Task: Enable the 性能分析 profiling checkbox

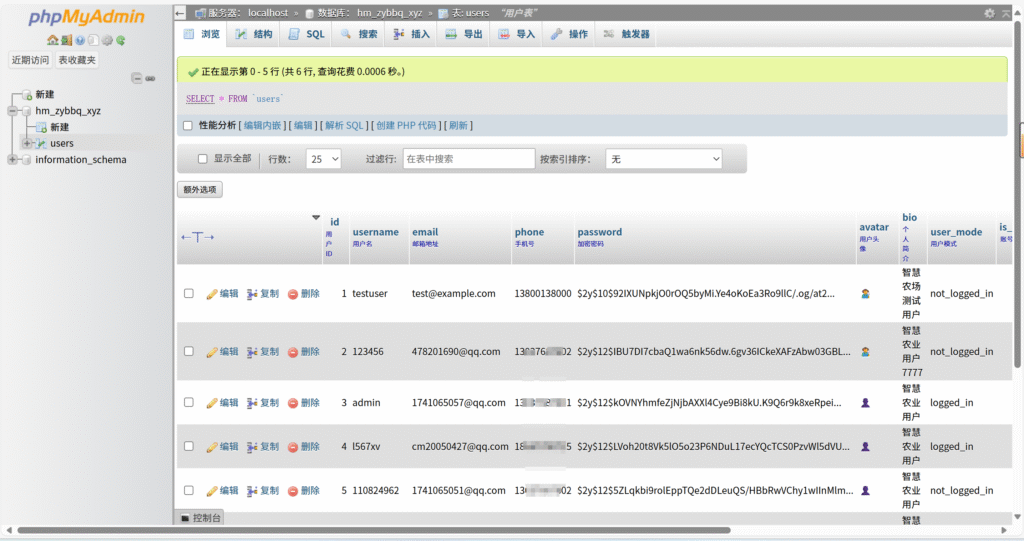Action: click(x=187, y=126)
